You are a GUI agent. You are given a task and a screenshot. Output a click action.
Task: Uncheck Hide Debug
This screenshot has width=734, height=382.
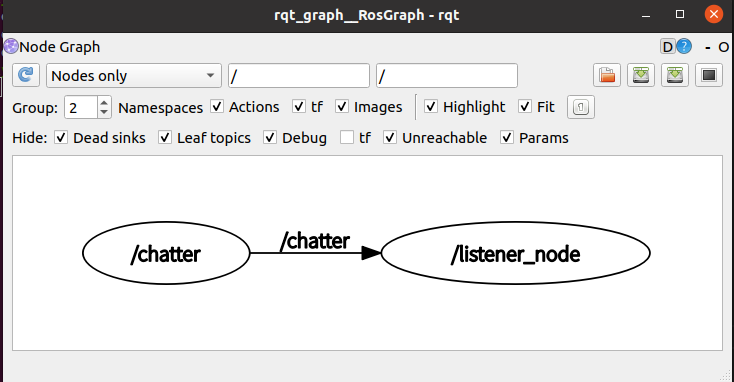point(270,138)
